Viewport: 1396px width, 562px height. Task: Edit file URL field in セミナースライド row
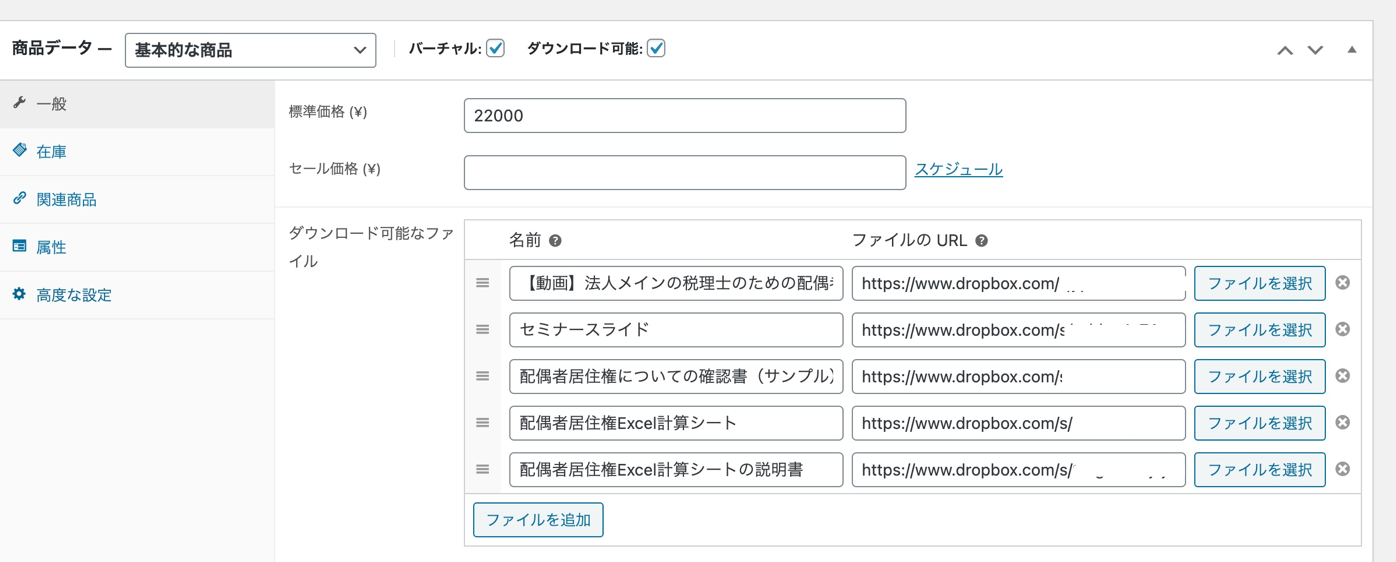(1019, 330)
